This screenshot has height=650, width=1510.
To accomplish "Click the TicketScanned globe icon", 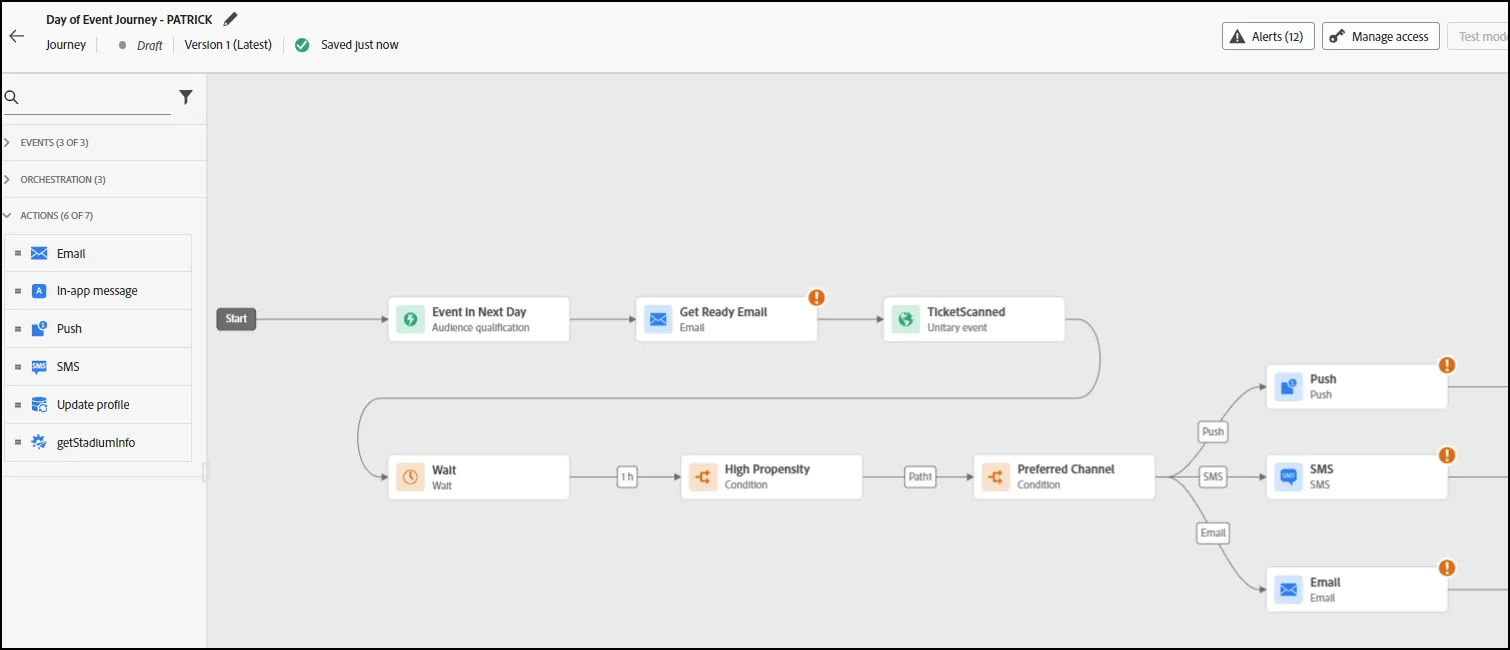I will point(906,319).
